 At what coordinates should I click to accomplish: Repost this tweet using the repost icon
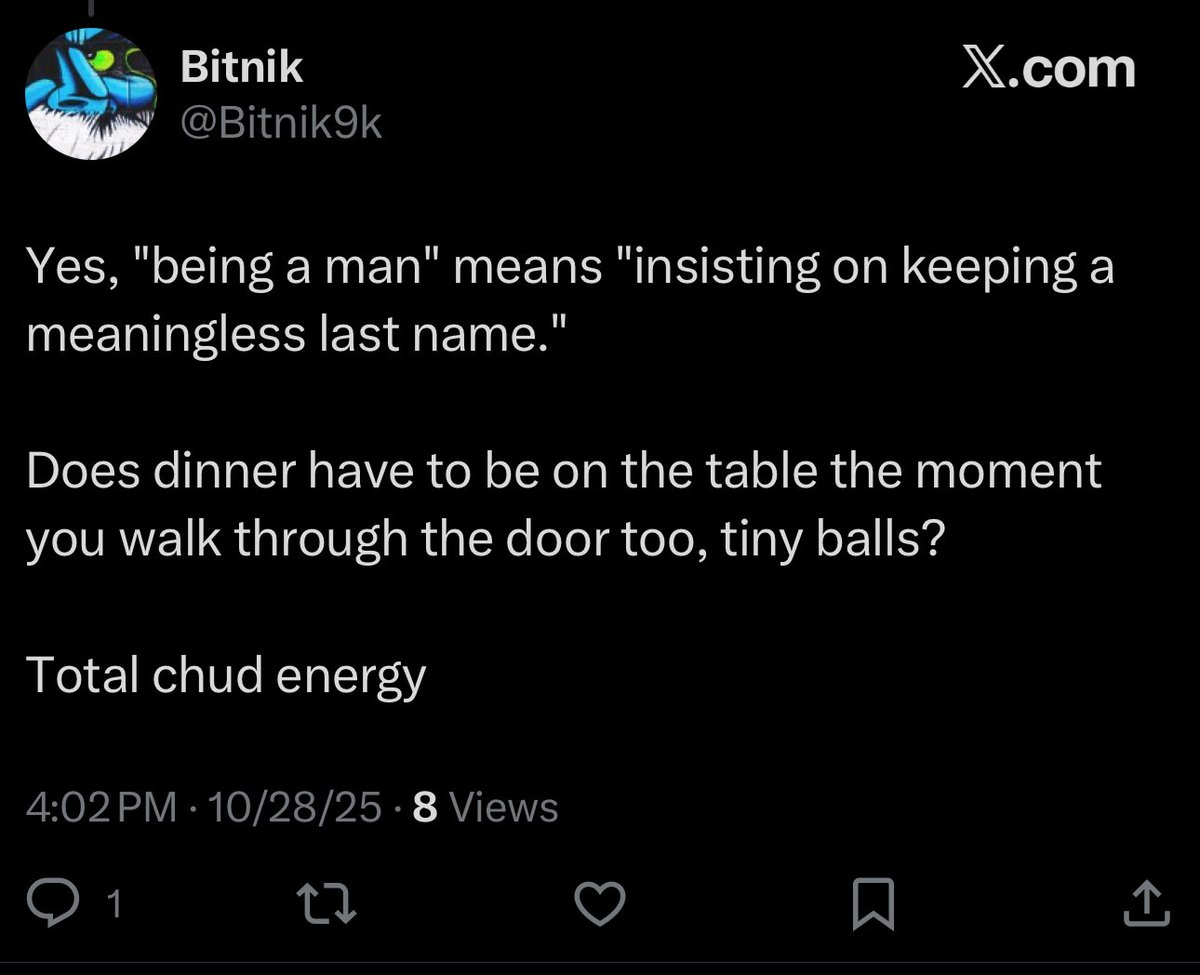point(330,904)
